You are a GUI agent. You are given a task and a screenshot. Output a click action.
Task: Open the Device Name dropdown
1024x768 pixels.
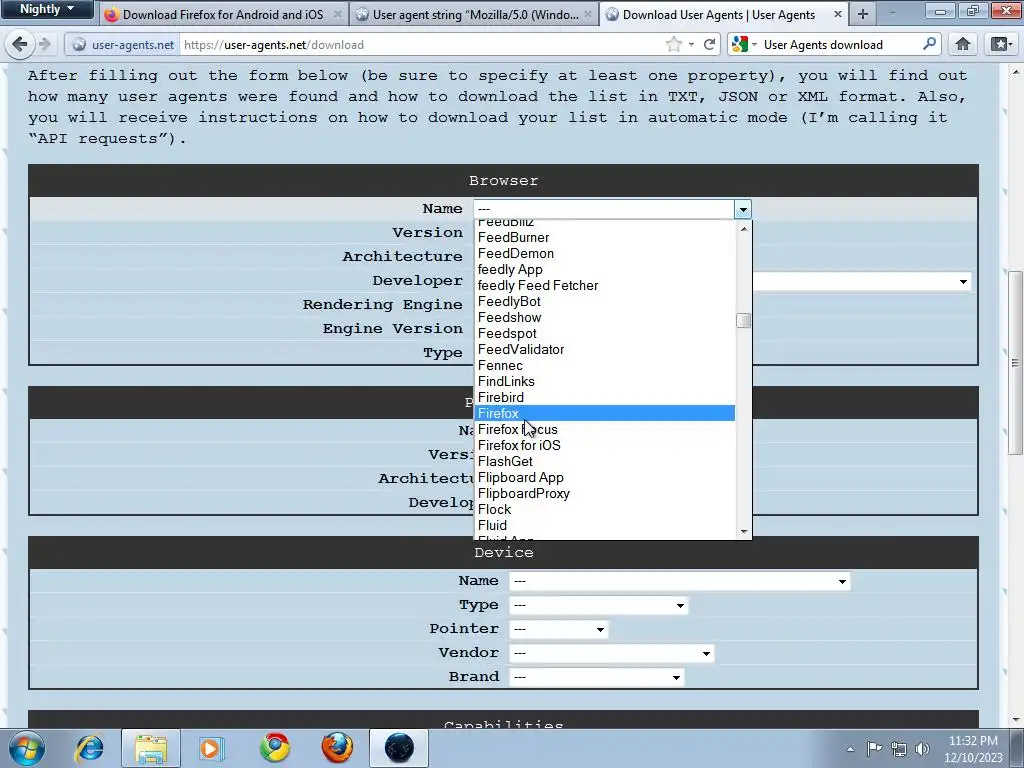click(680, 581)
